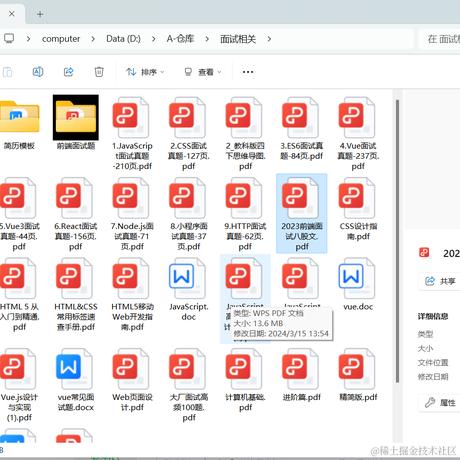460x460 pixels.
Task: Select Web页面设计.pdf file
Action: [x=132, y=380]
